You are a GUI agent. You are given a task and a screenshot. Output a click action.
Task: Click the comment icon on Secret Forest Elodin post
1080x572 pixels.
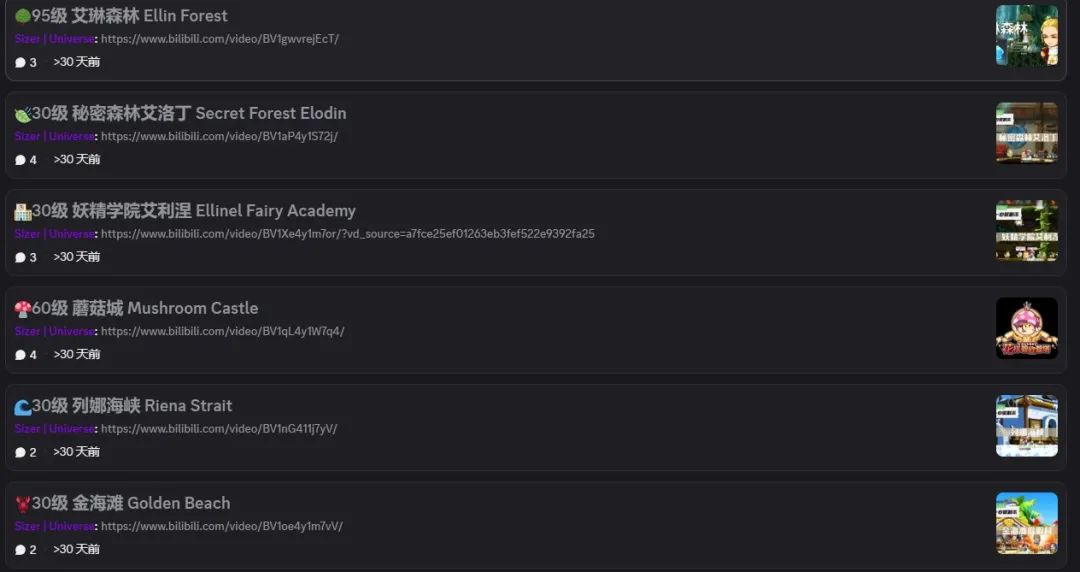[20, 160]
